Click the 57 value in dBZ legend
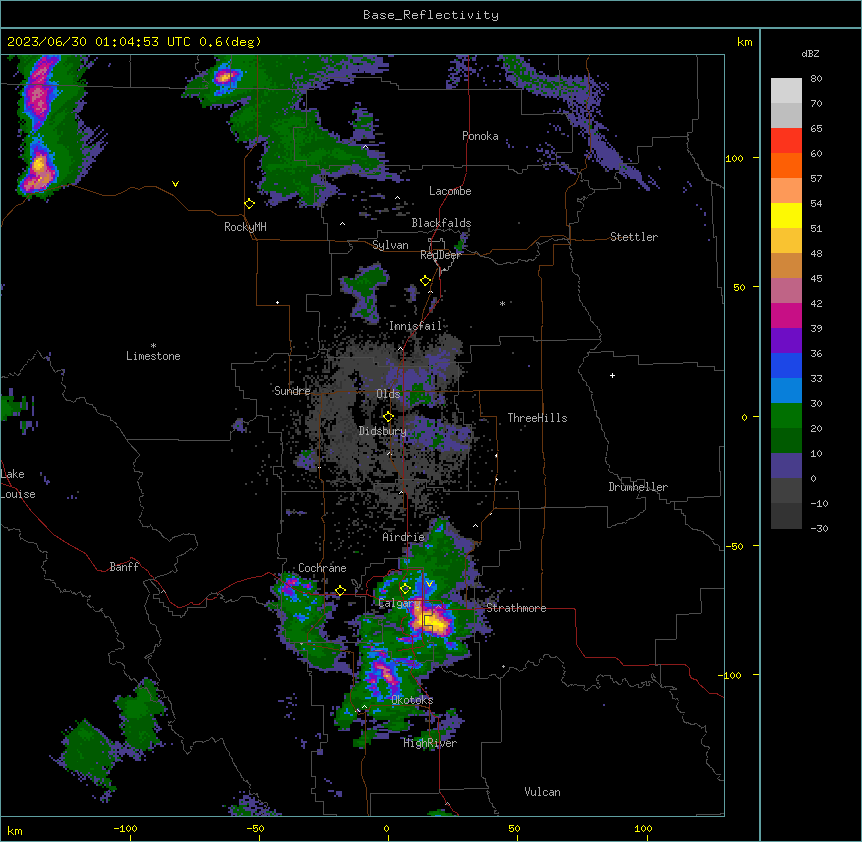862x842 pixels. coord(816,179)
